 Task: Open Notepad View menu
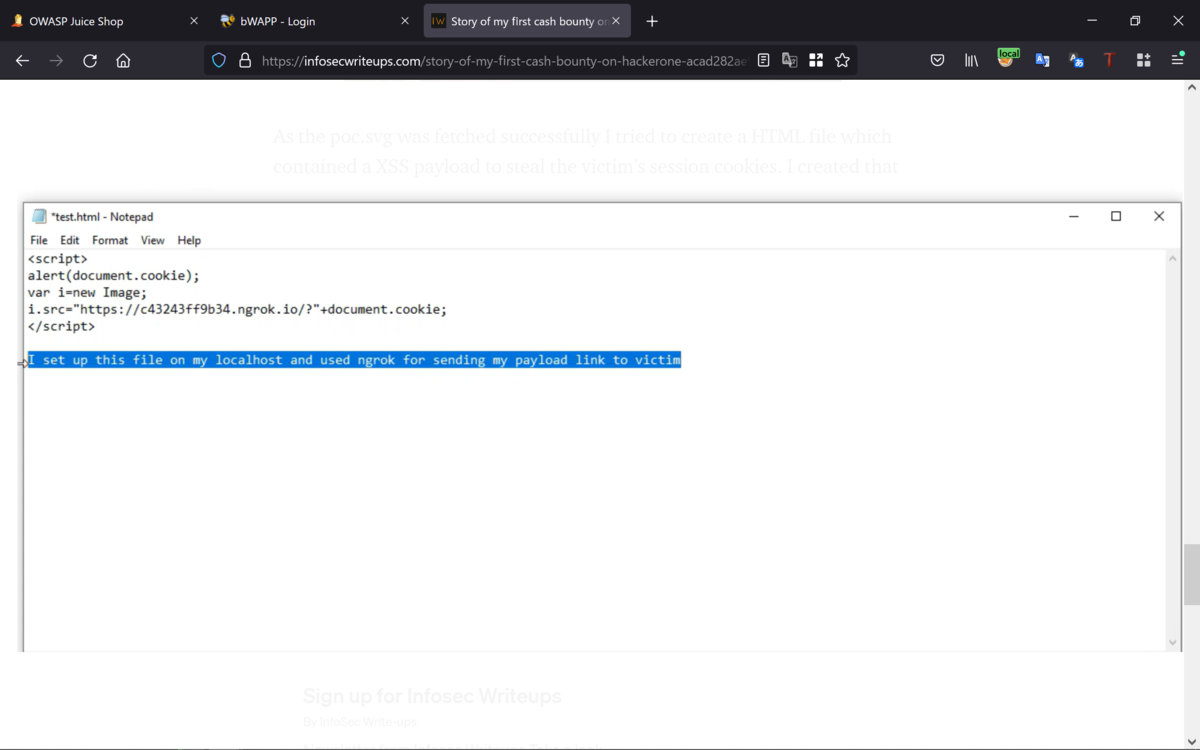152,240
